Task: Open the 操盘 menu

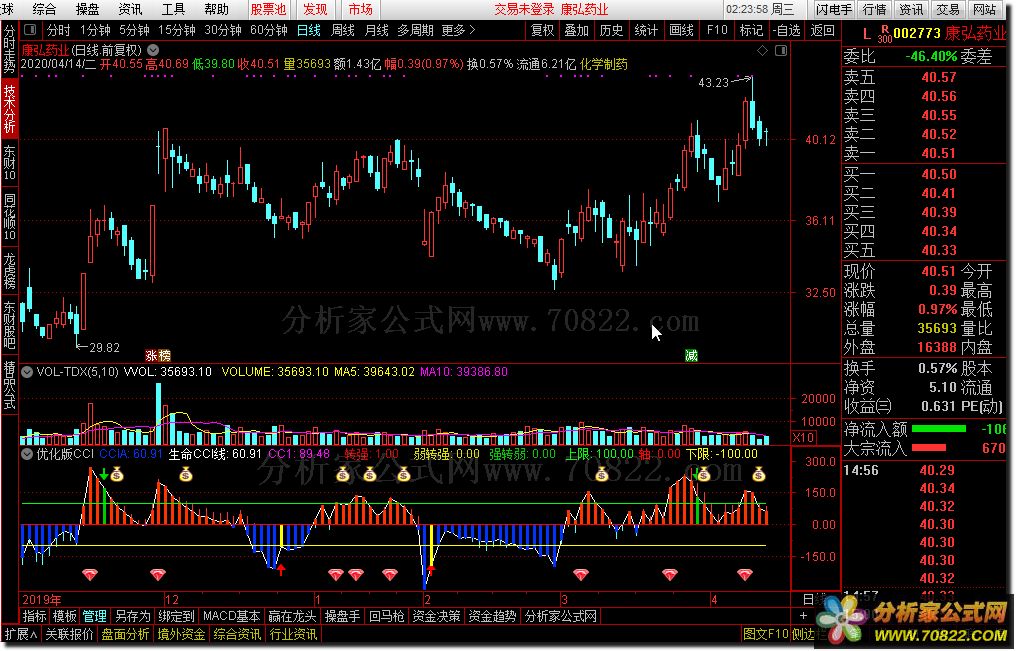Action: click(87, 9)
